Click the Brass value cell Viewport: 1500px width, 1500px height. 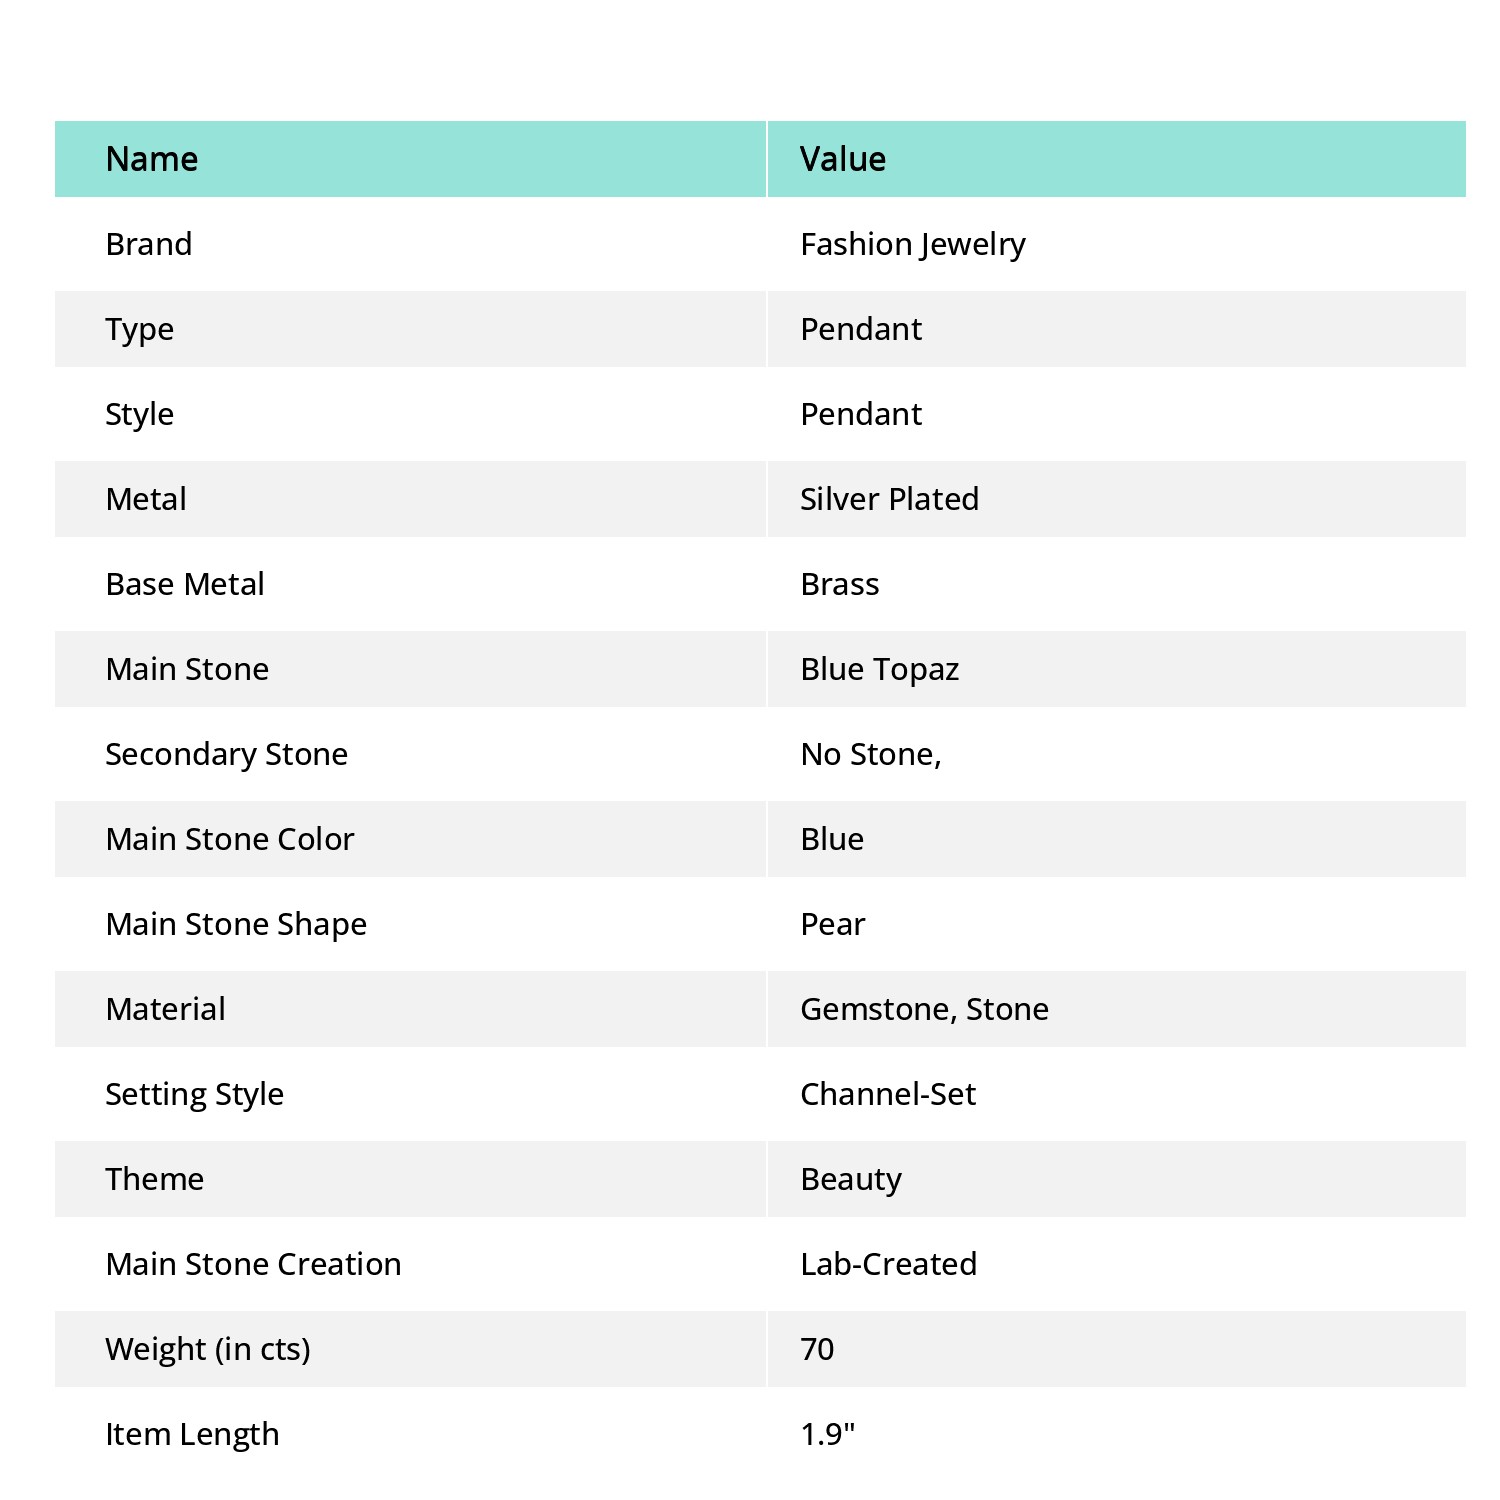point(840,584)
